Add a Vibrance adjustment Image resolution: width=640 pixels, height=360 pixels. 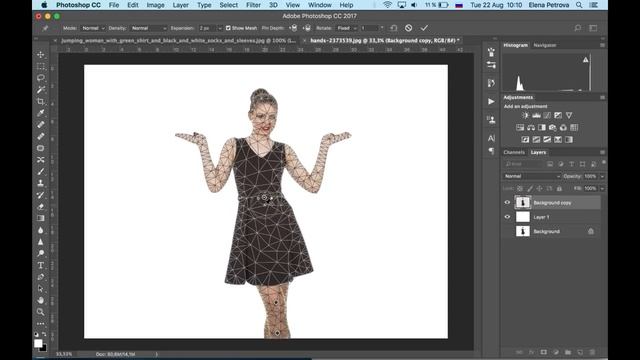click(569, 116)
